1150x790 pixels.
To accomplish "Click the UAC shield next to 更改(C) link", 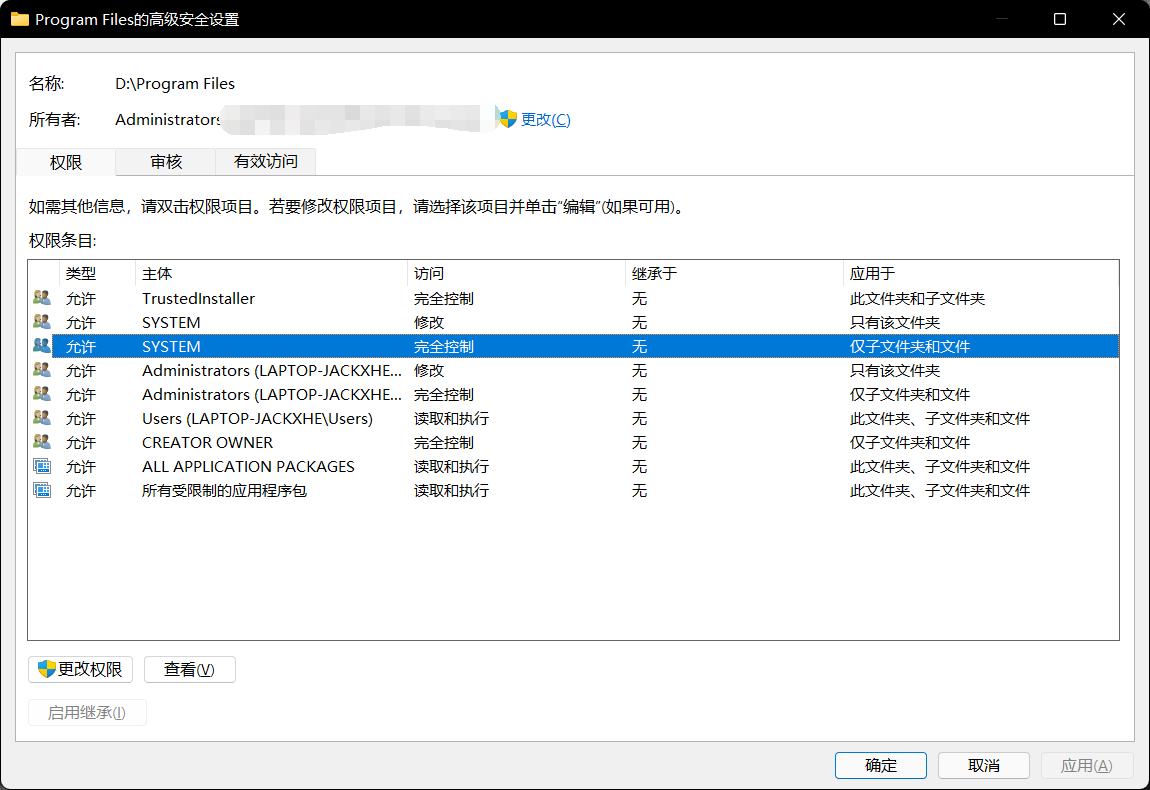I will pos(506,118).
